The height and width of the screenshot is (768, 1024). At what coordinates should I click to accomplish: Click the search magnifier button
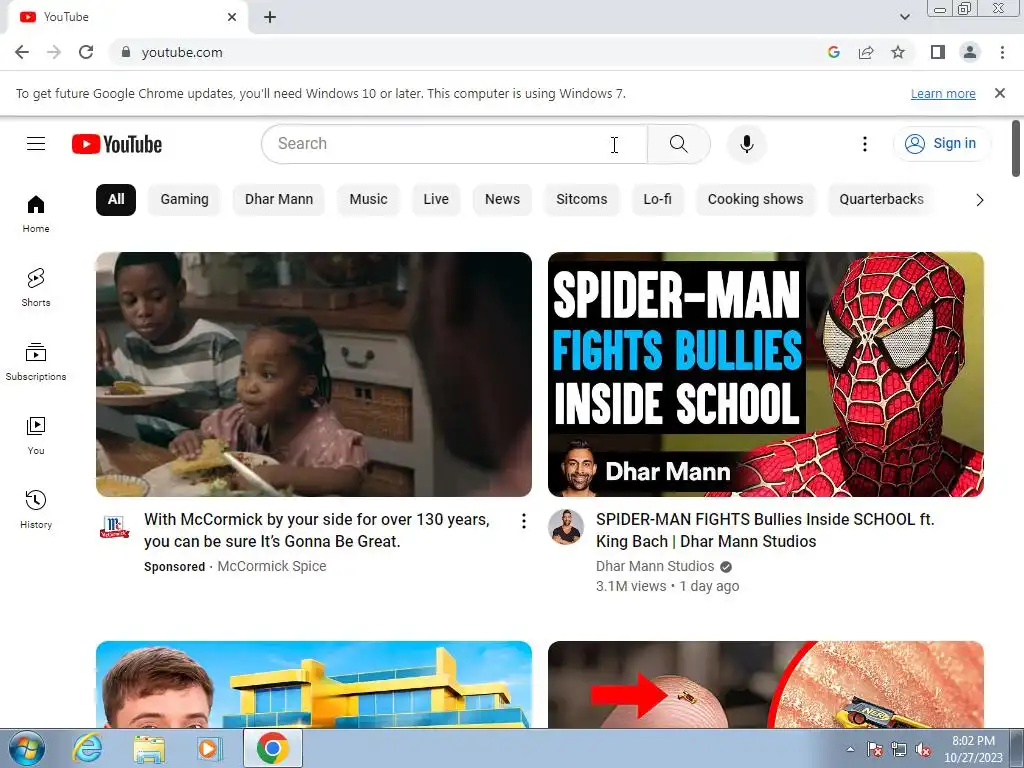click(x=679, y=144)
